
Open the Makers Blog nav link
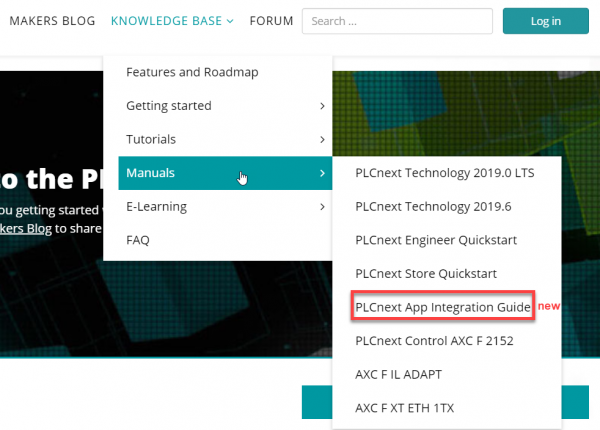[x=52, y=21]
